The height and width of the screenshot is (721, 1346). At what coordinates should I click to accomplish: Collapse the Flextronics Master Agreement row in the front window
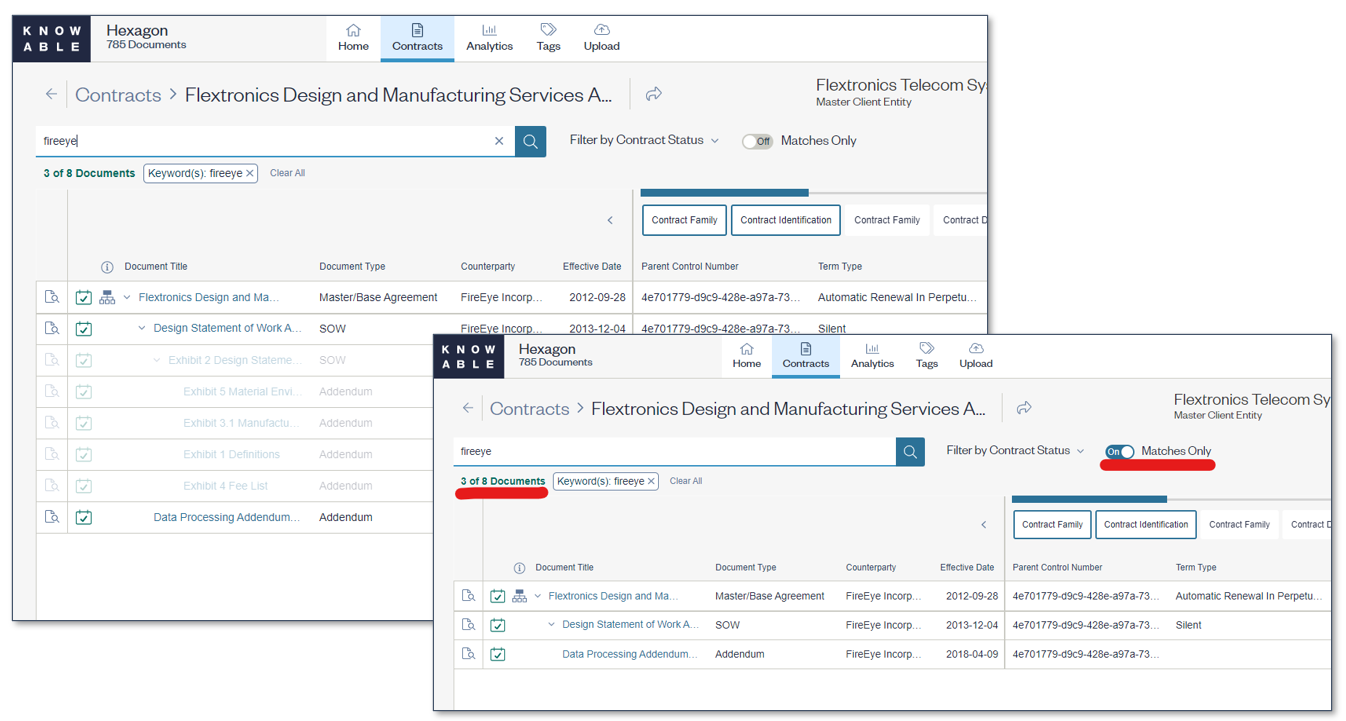pos(538,596)
